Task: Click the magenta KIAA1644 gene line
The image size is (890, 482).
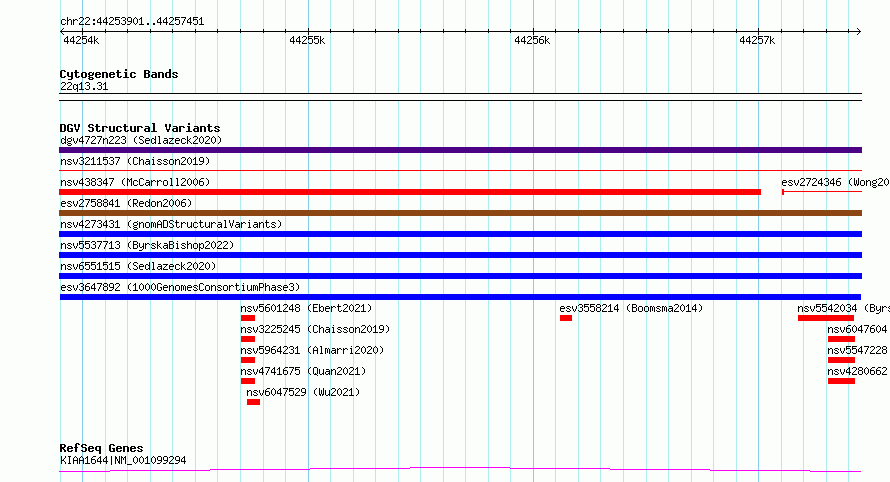Action: pyautogui.click(x=460, y=470)
